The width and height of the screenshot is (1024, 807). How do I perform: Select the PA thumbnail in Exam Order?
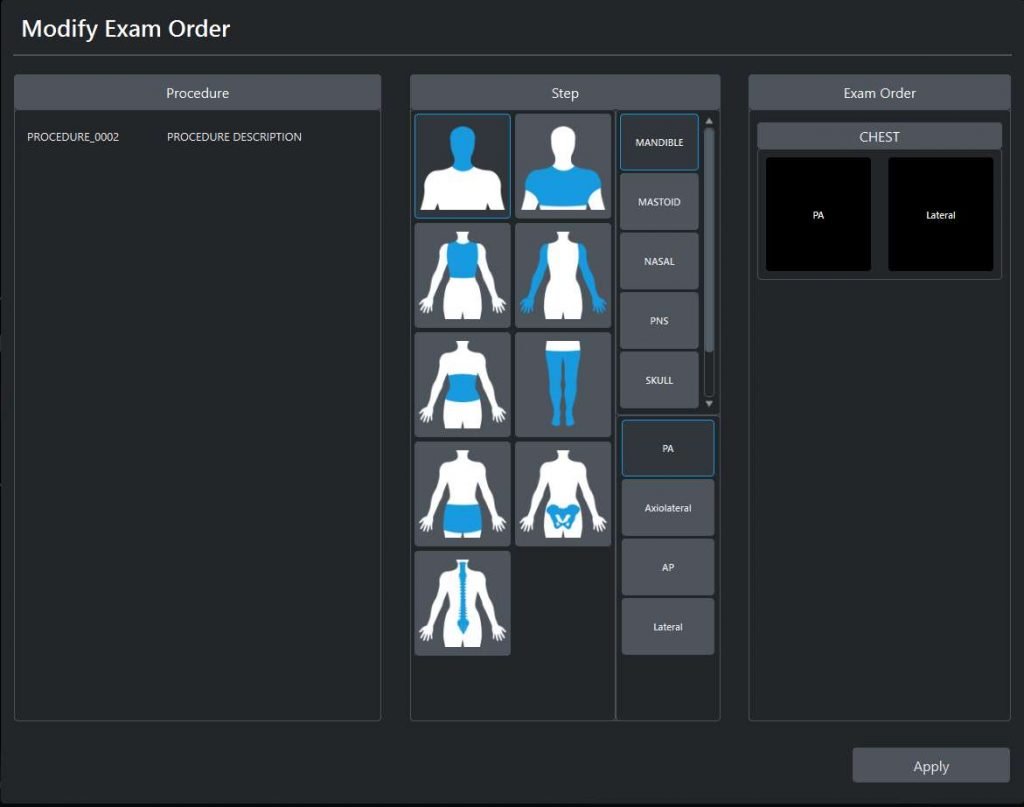click(x=818, y=214)
